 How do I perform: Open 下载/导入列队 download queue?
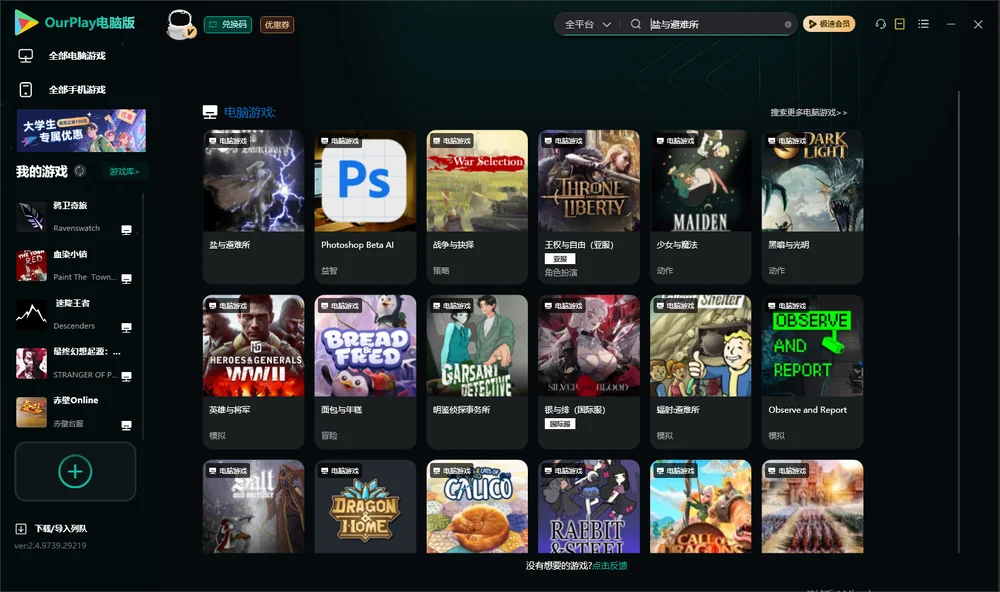pos(61,528)
